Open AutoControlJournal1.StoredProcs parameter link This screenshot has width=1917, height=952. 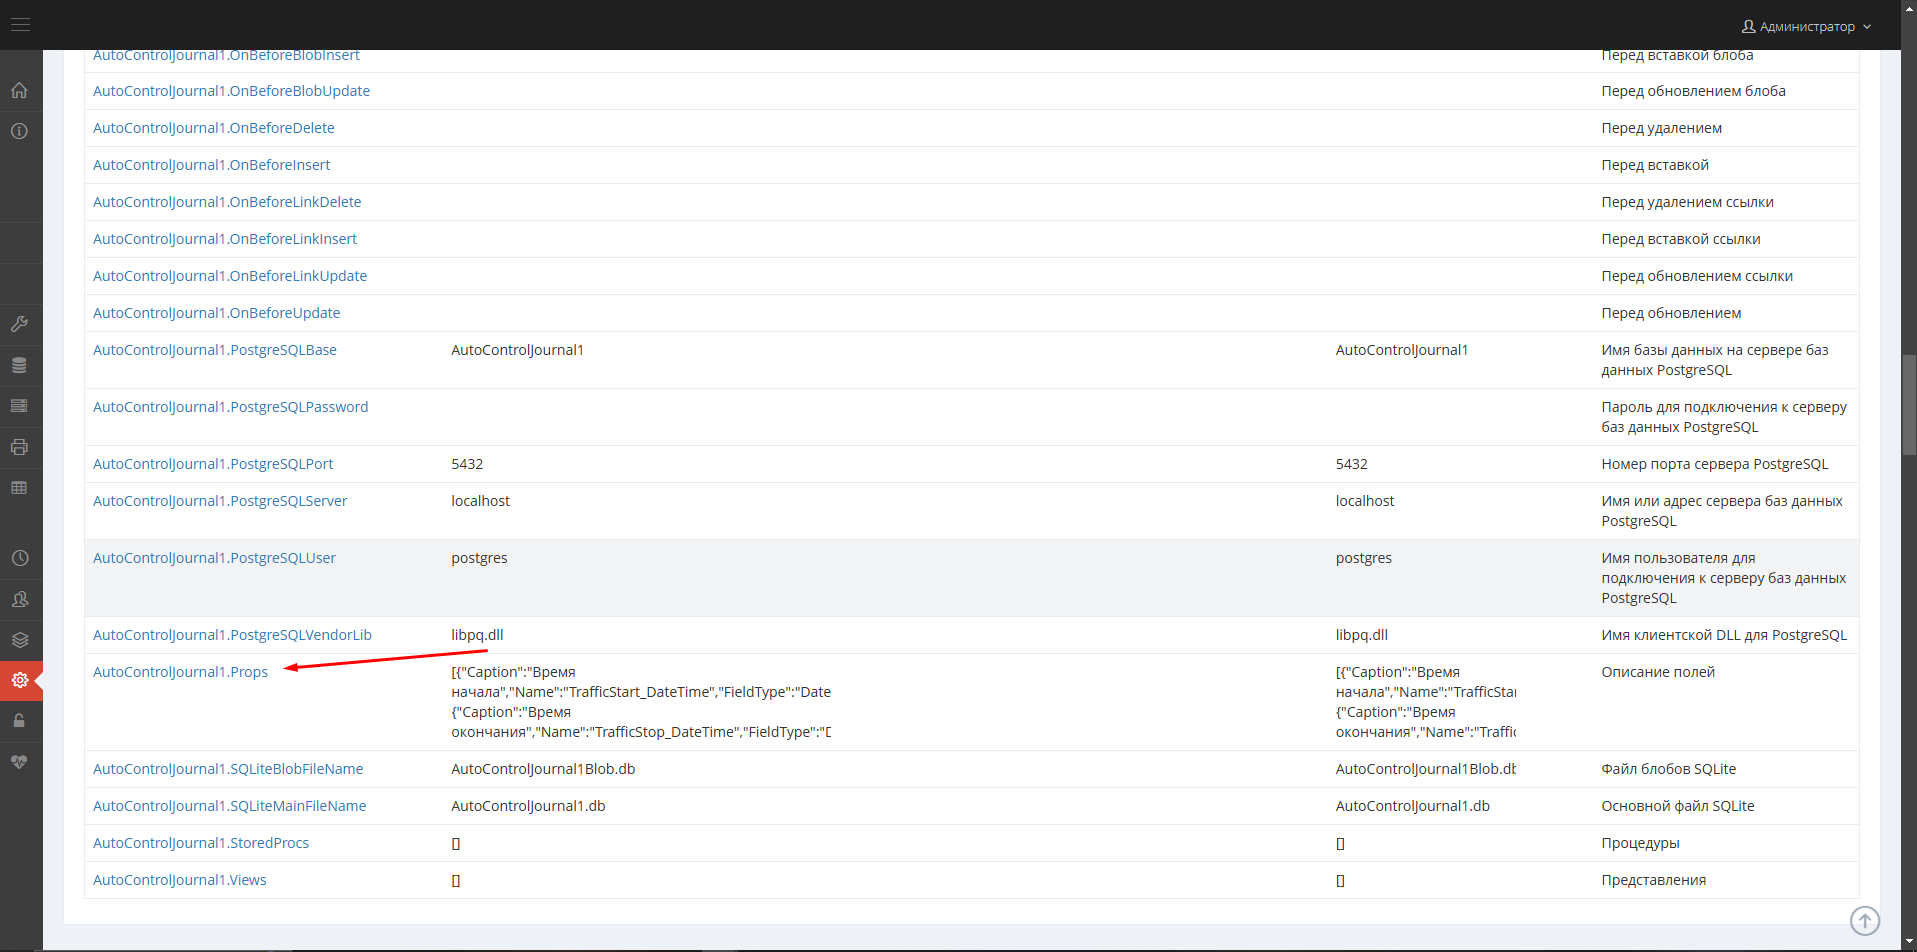coord(201,843)
